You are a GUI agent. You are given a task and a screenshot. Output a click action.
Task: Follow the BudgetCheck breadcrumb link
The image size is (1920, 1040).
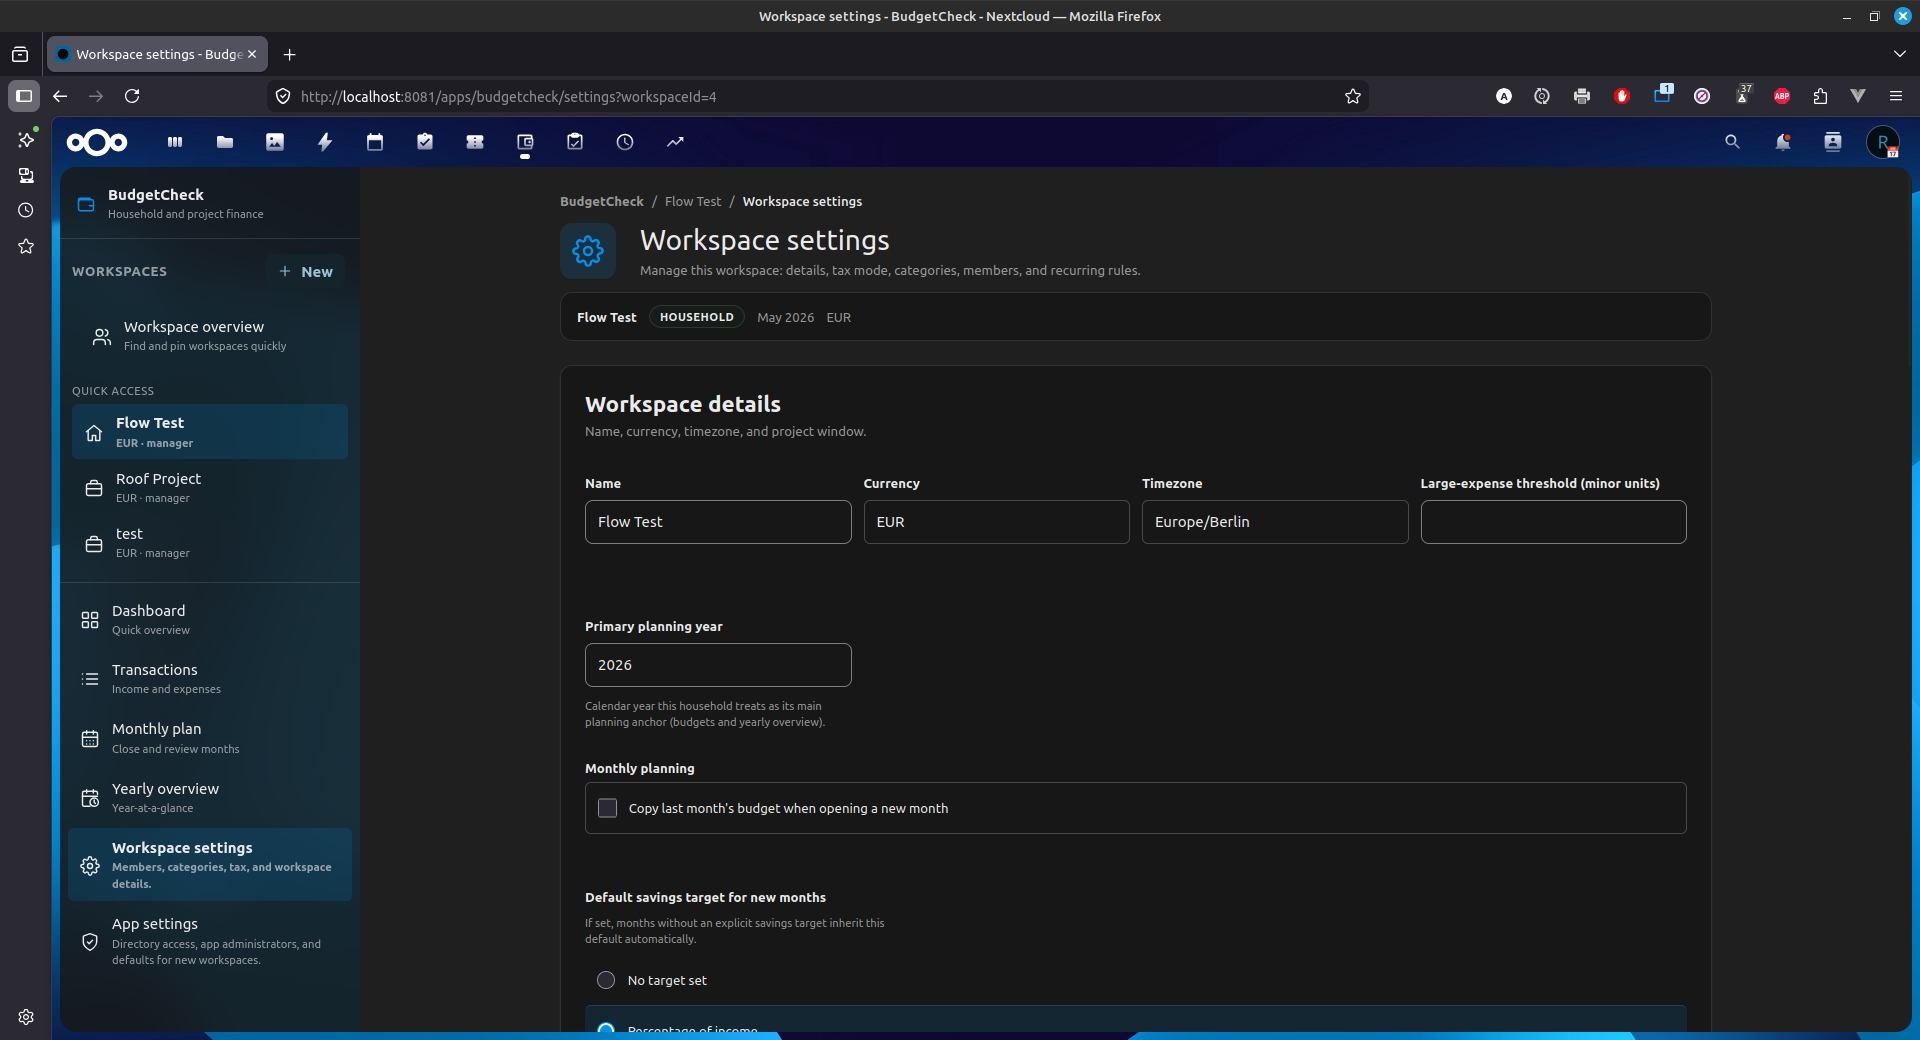(602, 201)
